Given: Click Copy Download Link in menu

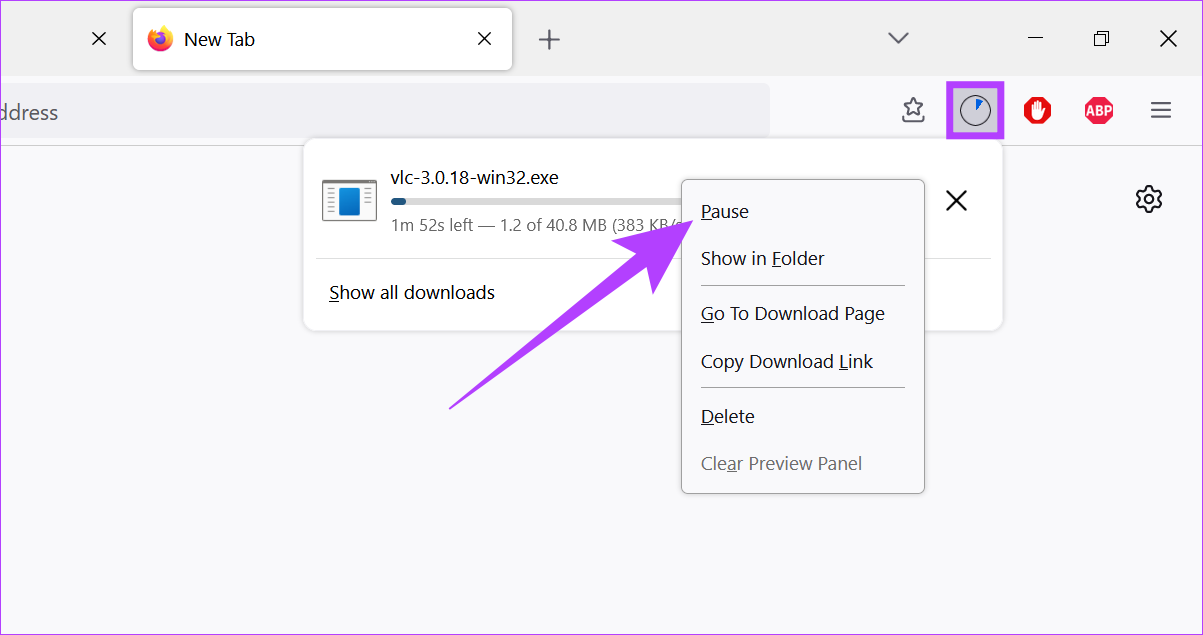Looking at the screenshot, I should click(786, 362).
